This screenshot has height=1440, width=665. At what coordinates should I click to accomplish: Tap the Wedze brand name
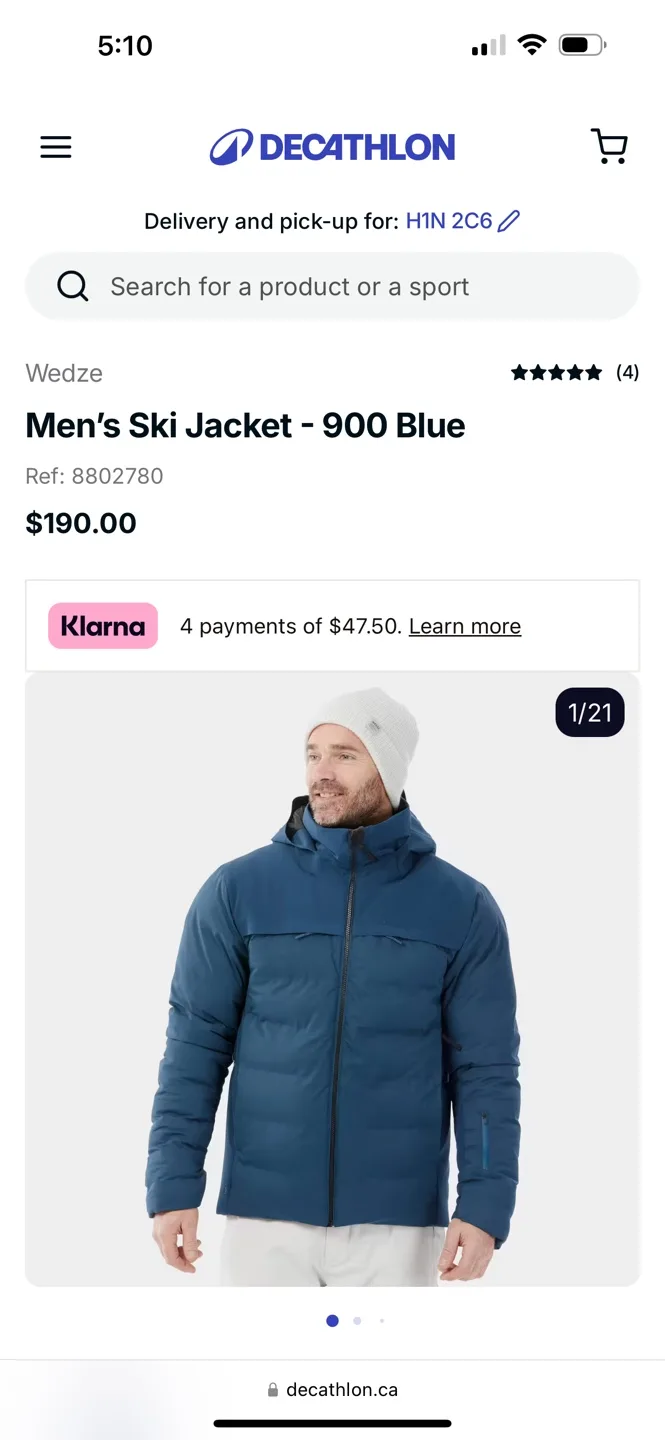[x=64, y=373]
